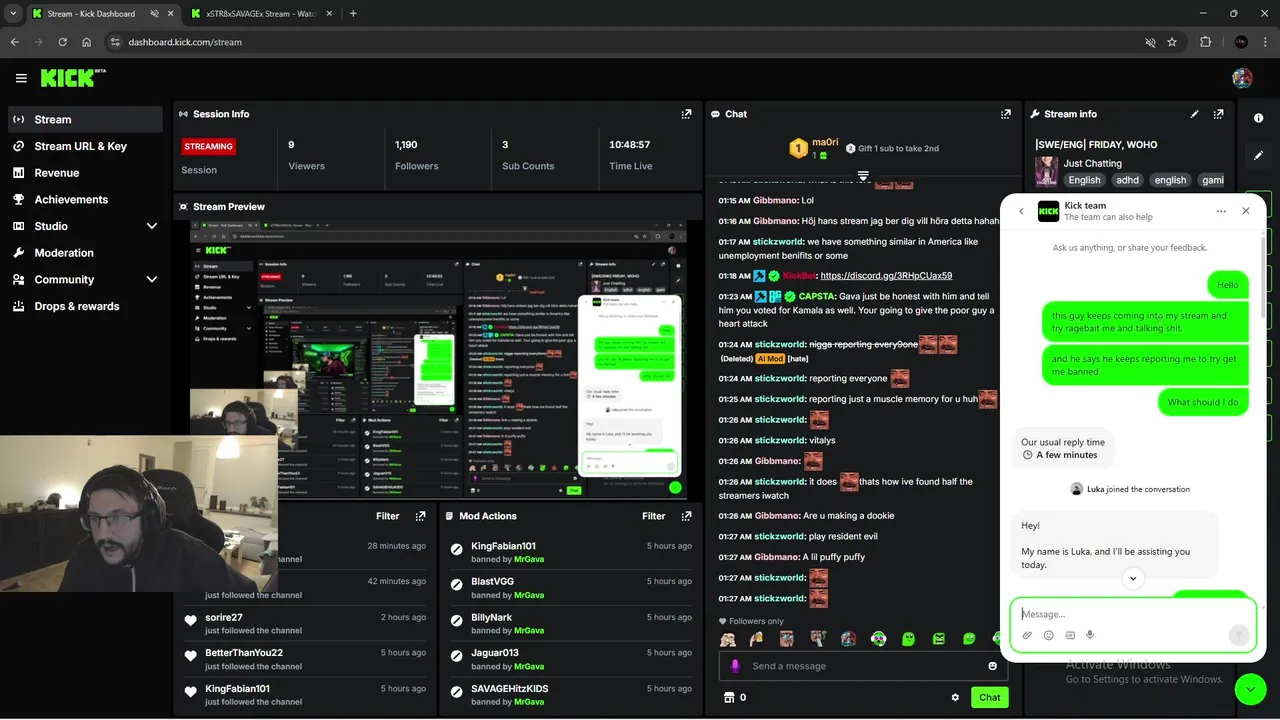Viewport: 1280px width, 720px height.
Task: Jump to latest Kick team message
Action: (1133, 578)
